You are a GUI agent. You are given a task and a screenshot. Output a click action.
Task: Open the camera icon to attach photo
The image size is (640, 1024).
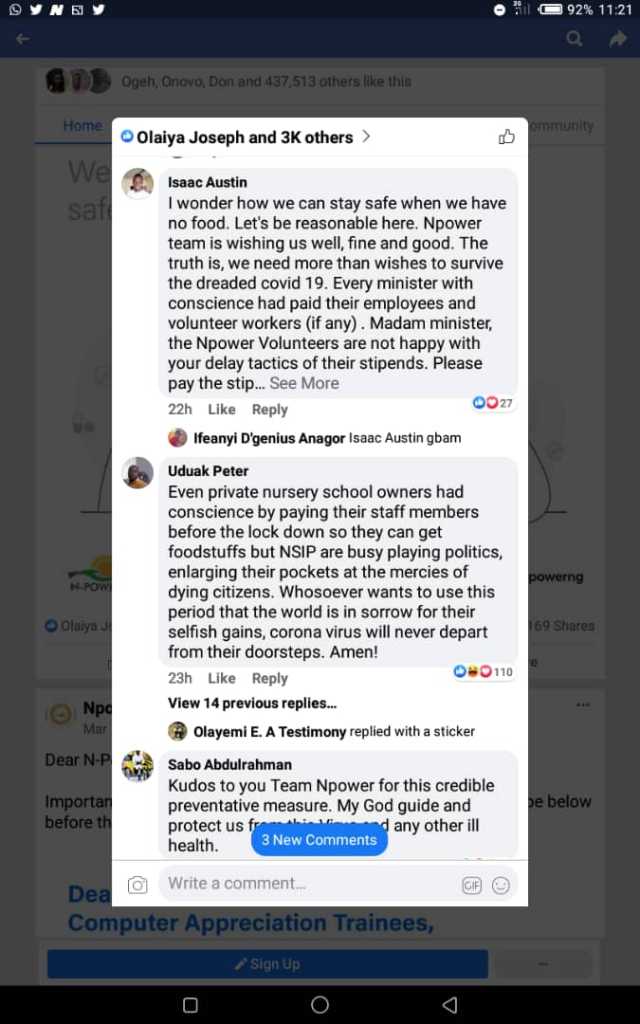137,885
